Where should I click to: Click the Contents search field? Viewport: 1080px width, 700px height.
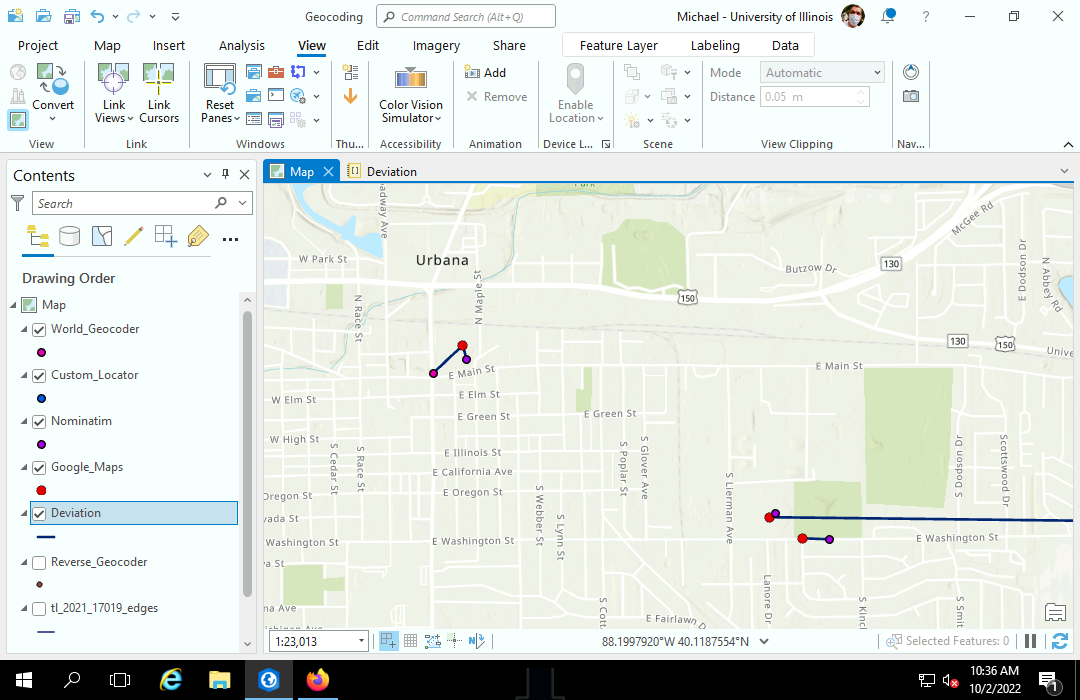click(122, 203)
